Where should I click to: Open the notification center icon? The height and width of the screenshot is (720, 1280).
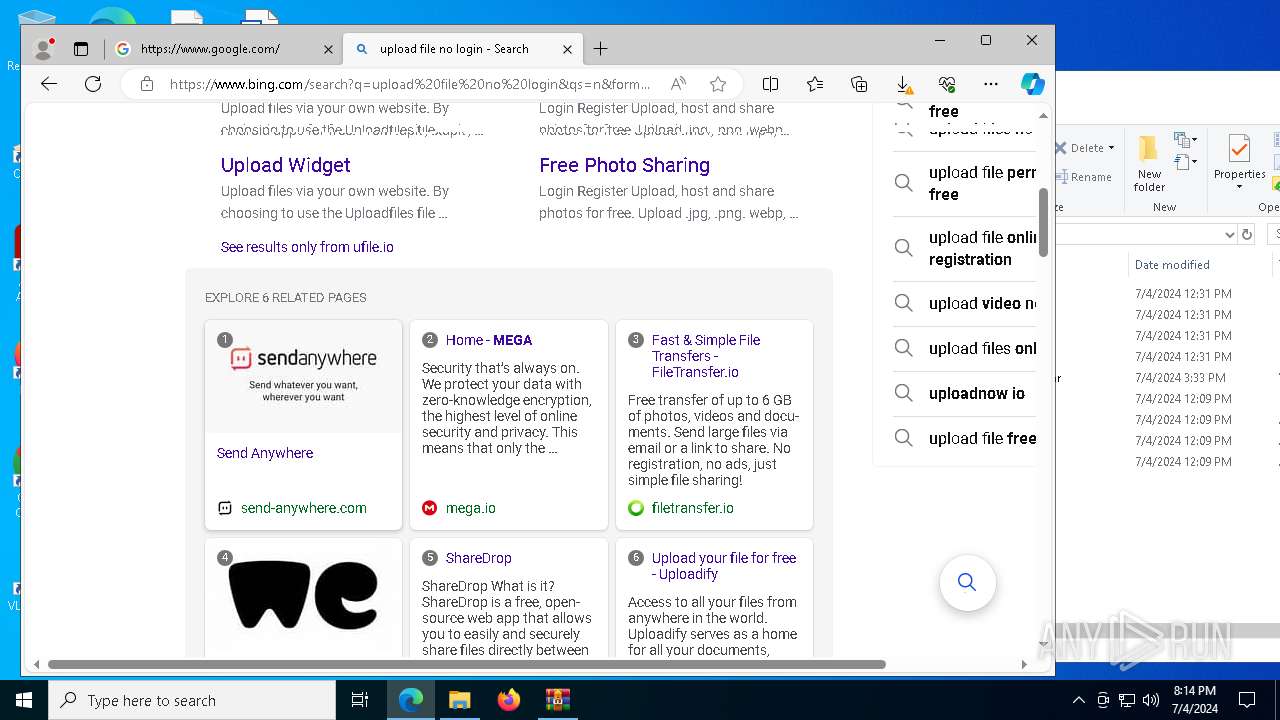click(1247, 700)
